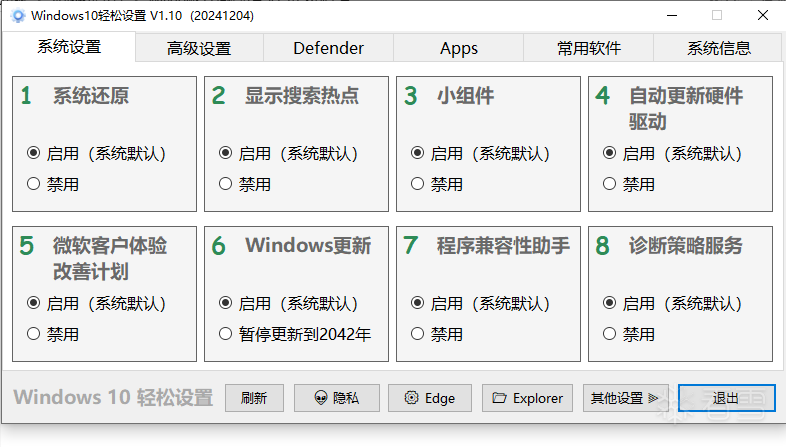Select 禁用 for 显示搜索热点

tap(245, 184)
